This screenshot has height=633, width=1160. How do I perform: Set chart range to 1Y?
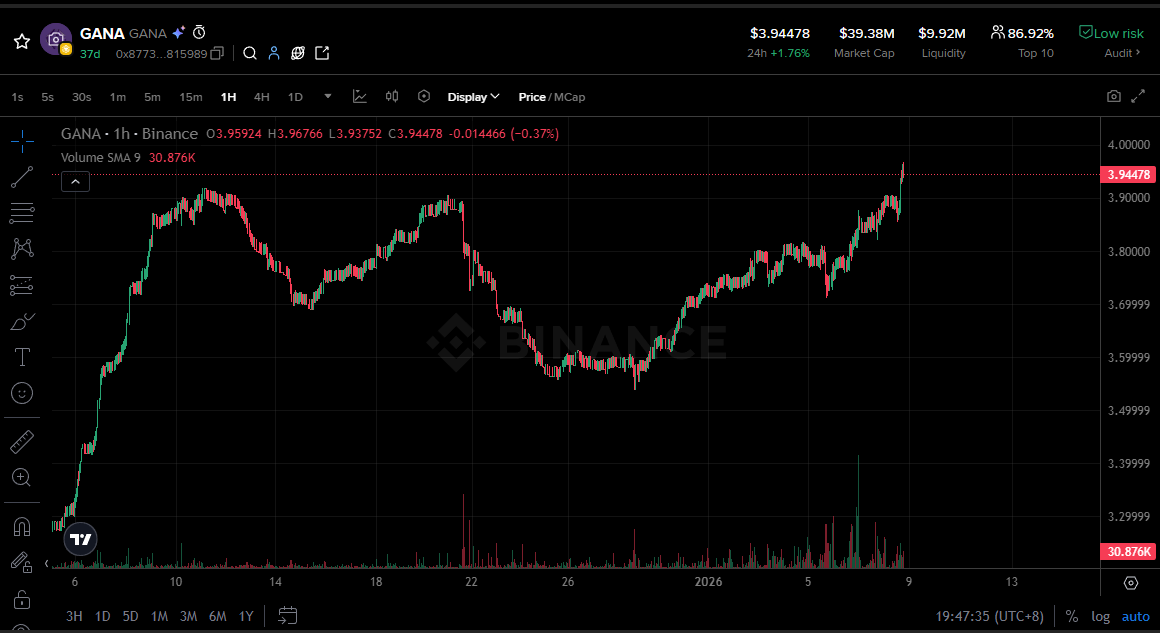pyautogui.click(x=246, y=615)
